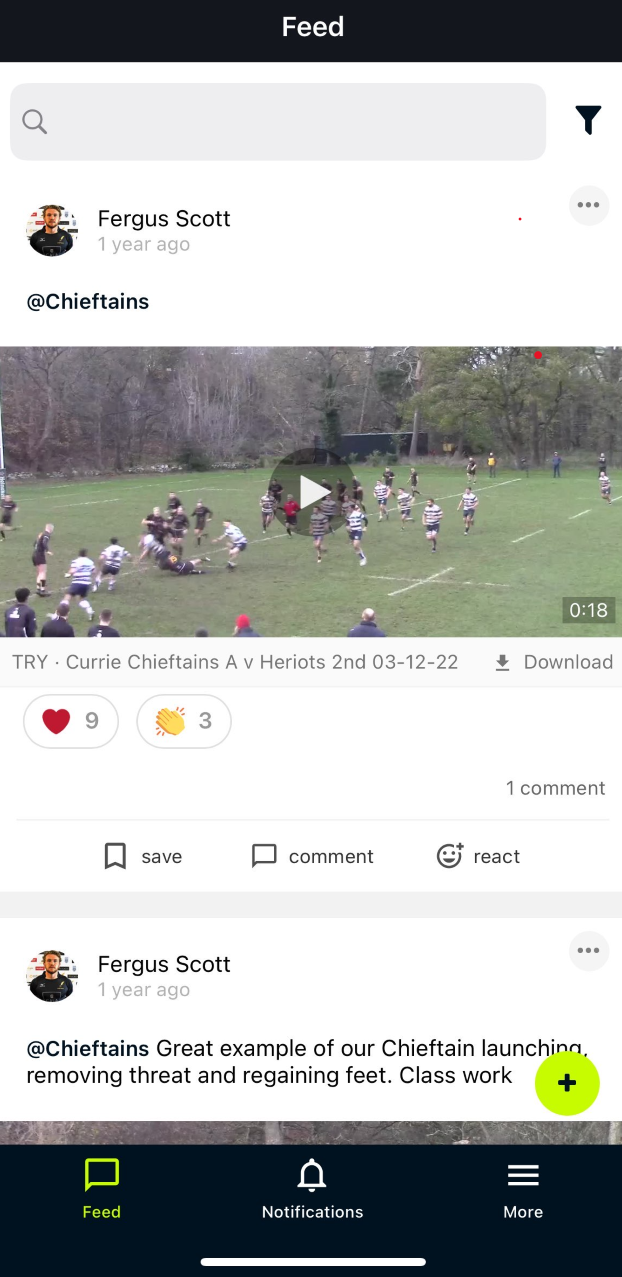Tap the green plus create button
Image resolution: width=622 pixels, height=1277 pixels.
click(x=567, y=1083)
